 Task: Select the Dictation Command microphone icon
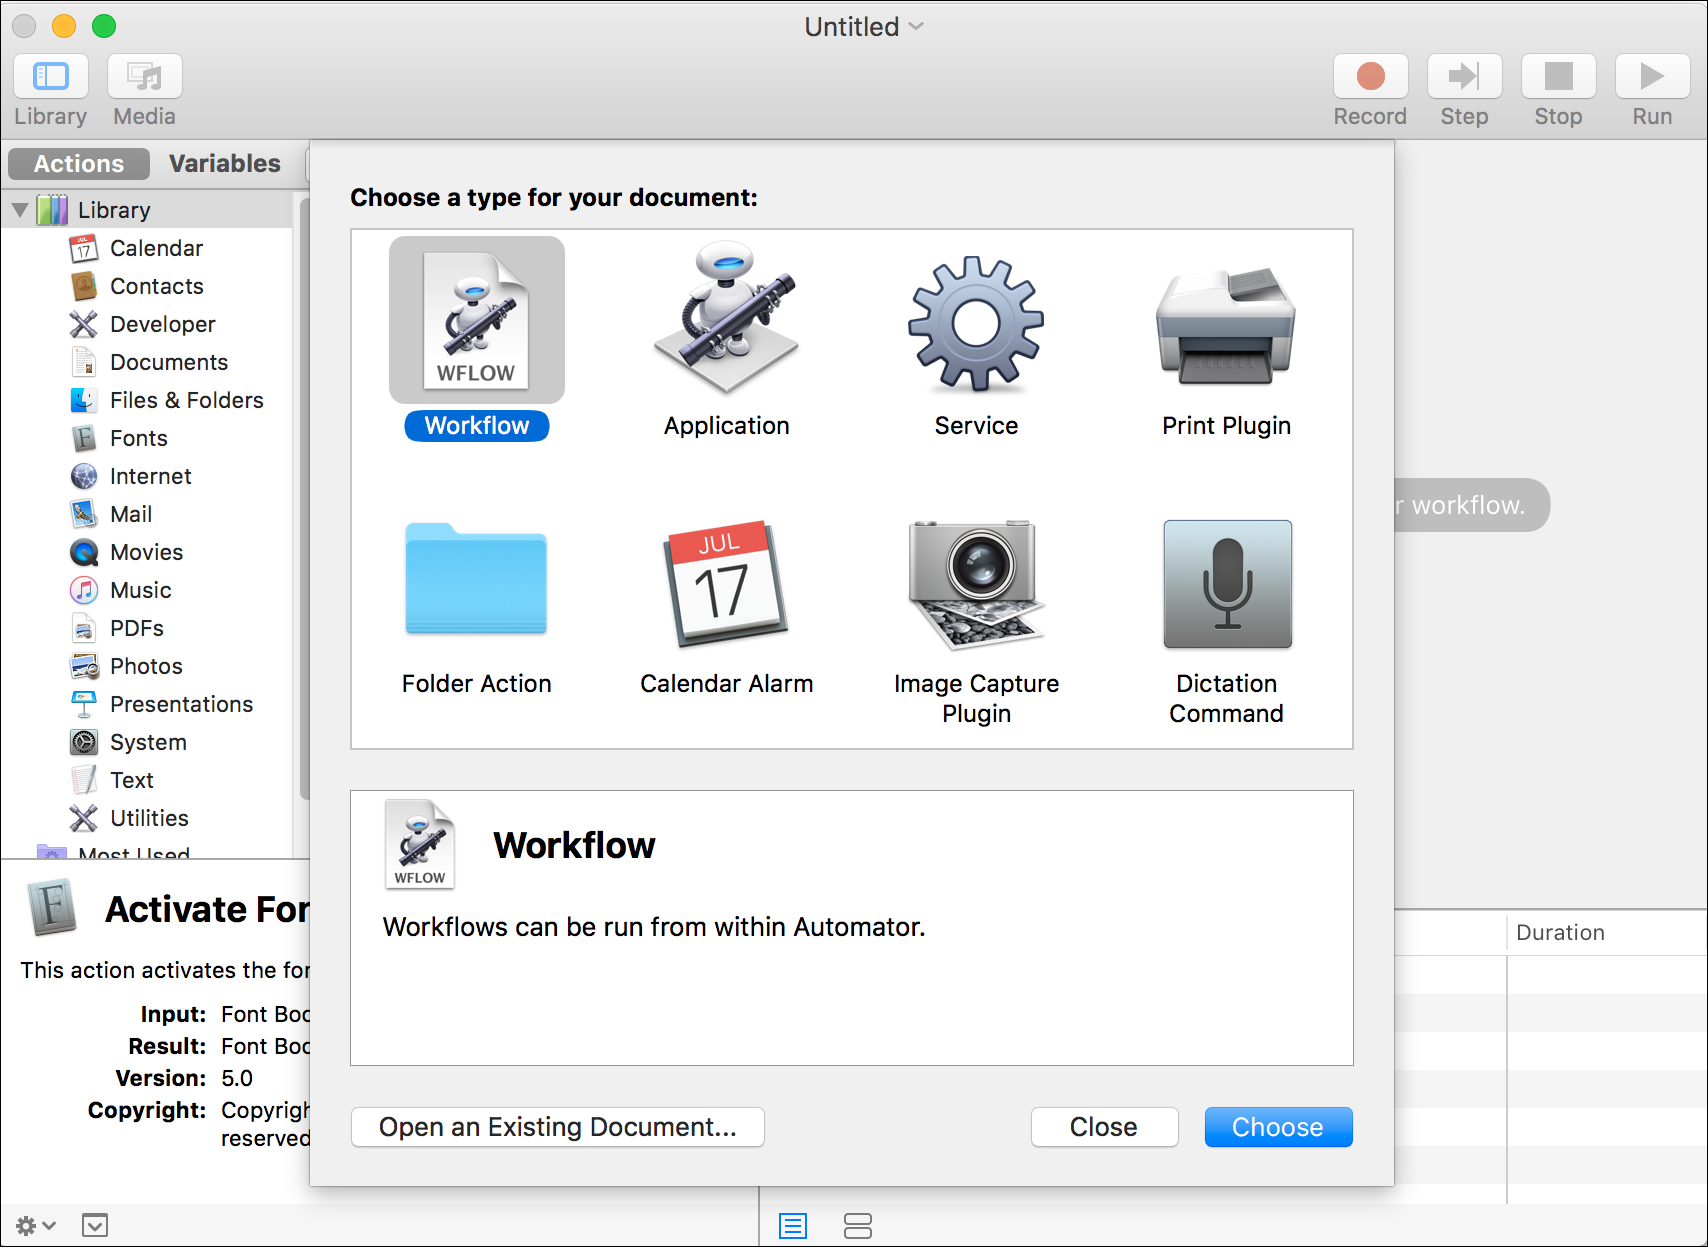point(1227,584)
